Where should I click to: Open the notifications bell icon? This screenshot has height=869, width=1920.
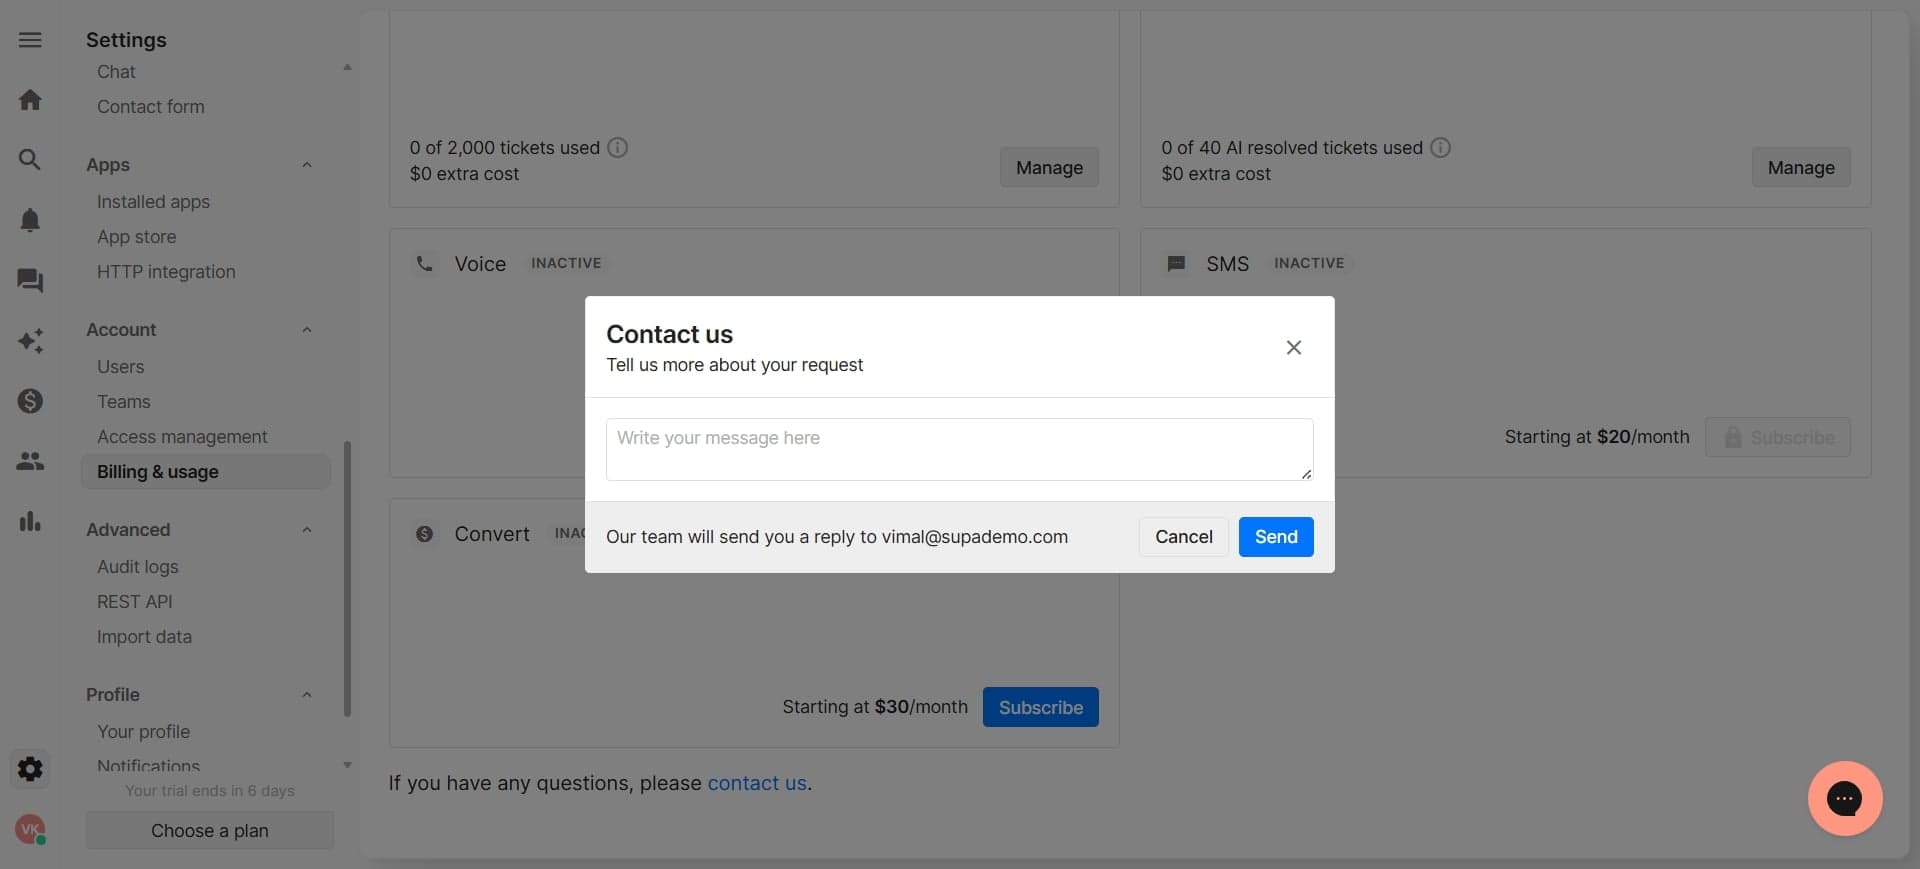pos(30,220)
